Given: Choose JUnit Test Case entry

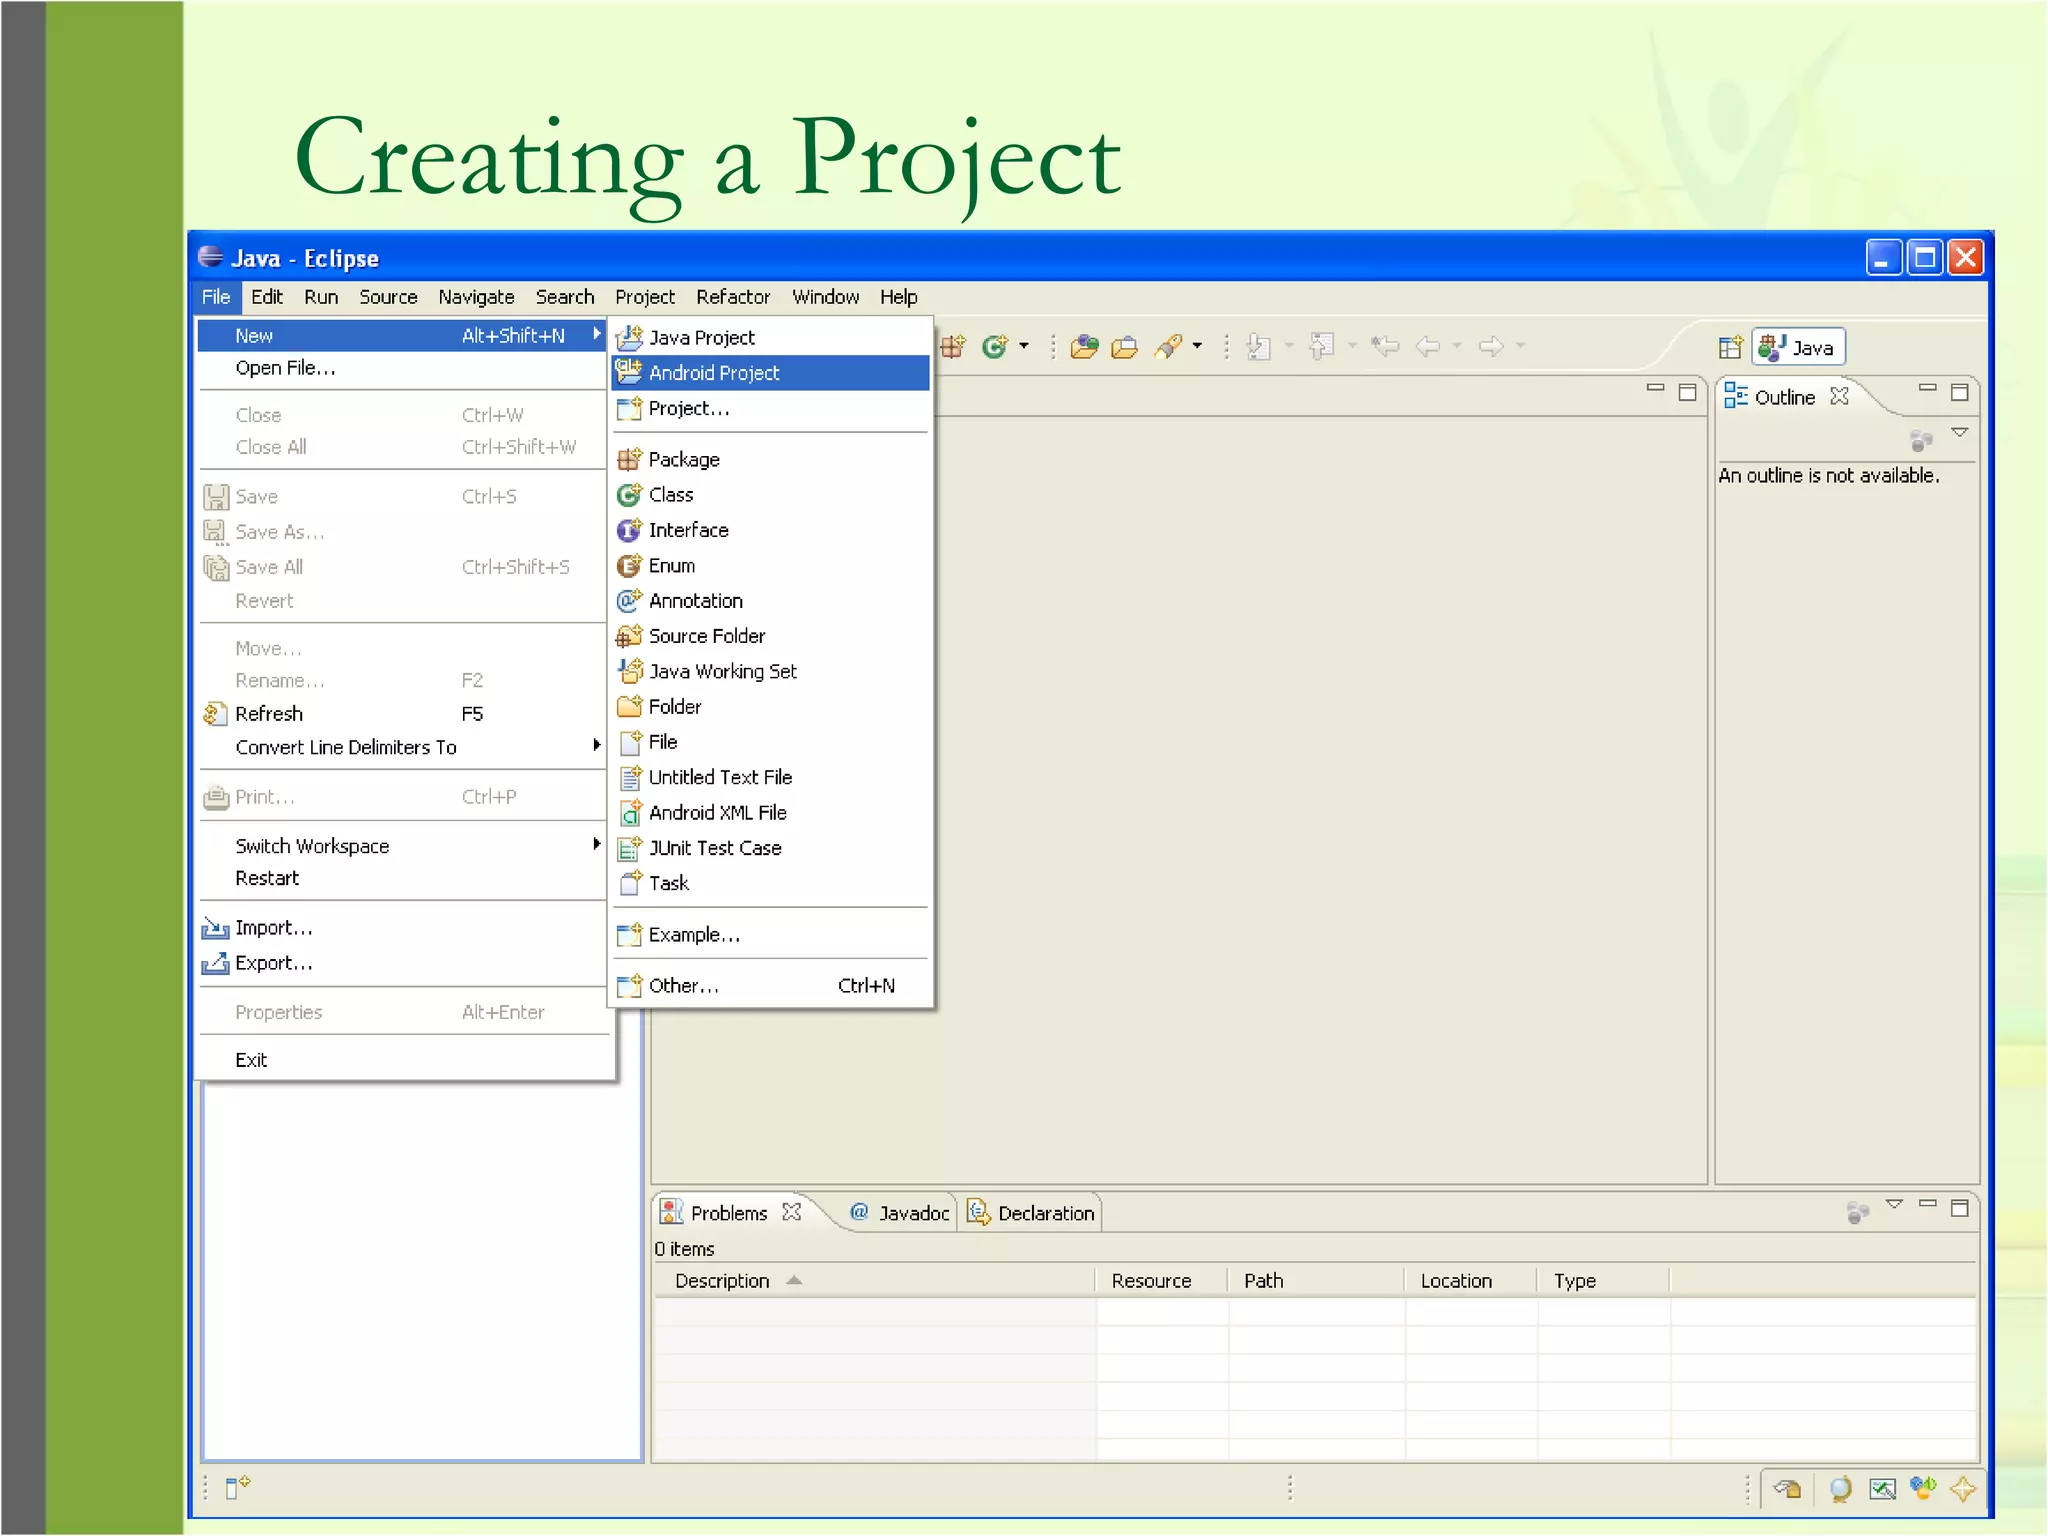Looking at the screenshot, I should point(771,848).
